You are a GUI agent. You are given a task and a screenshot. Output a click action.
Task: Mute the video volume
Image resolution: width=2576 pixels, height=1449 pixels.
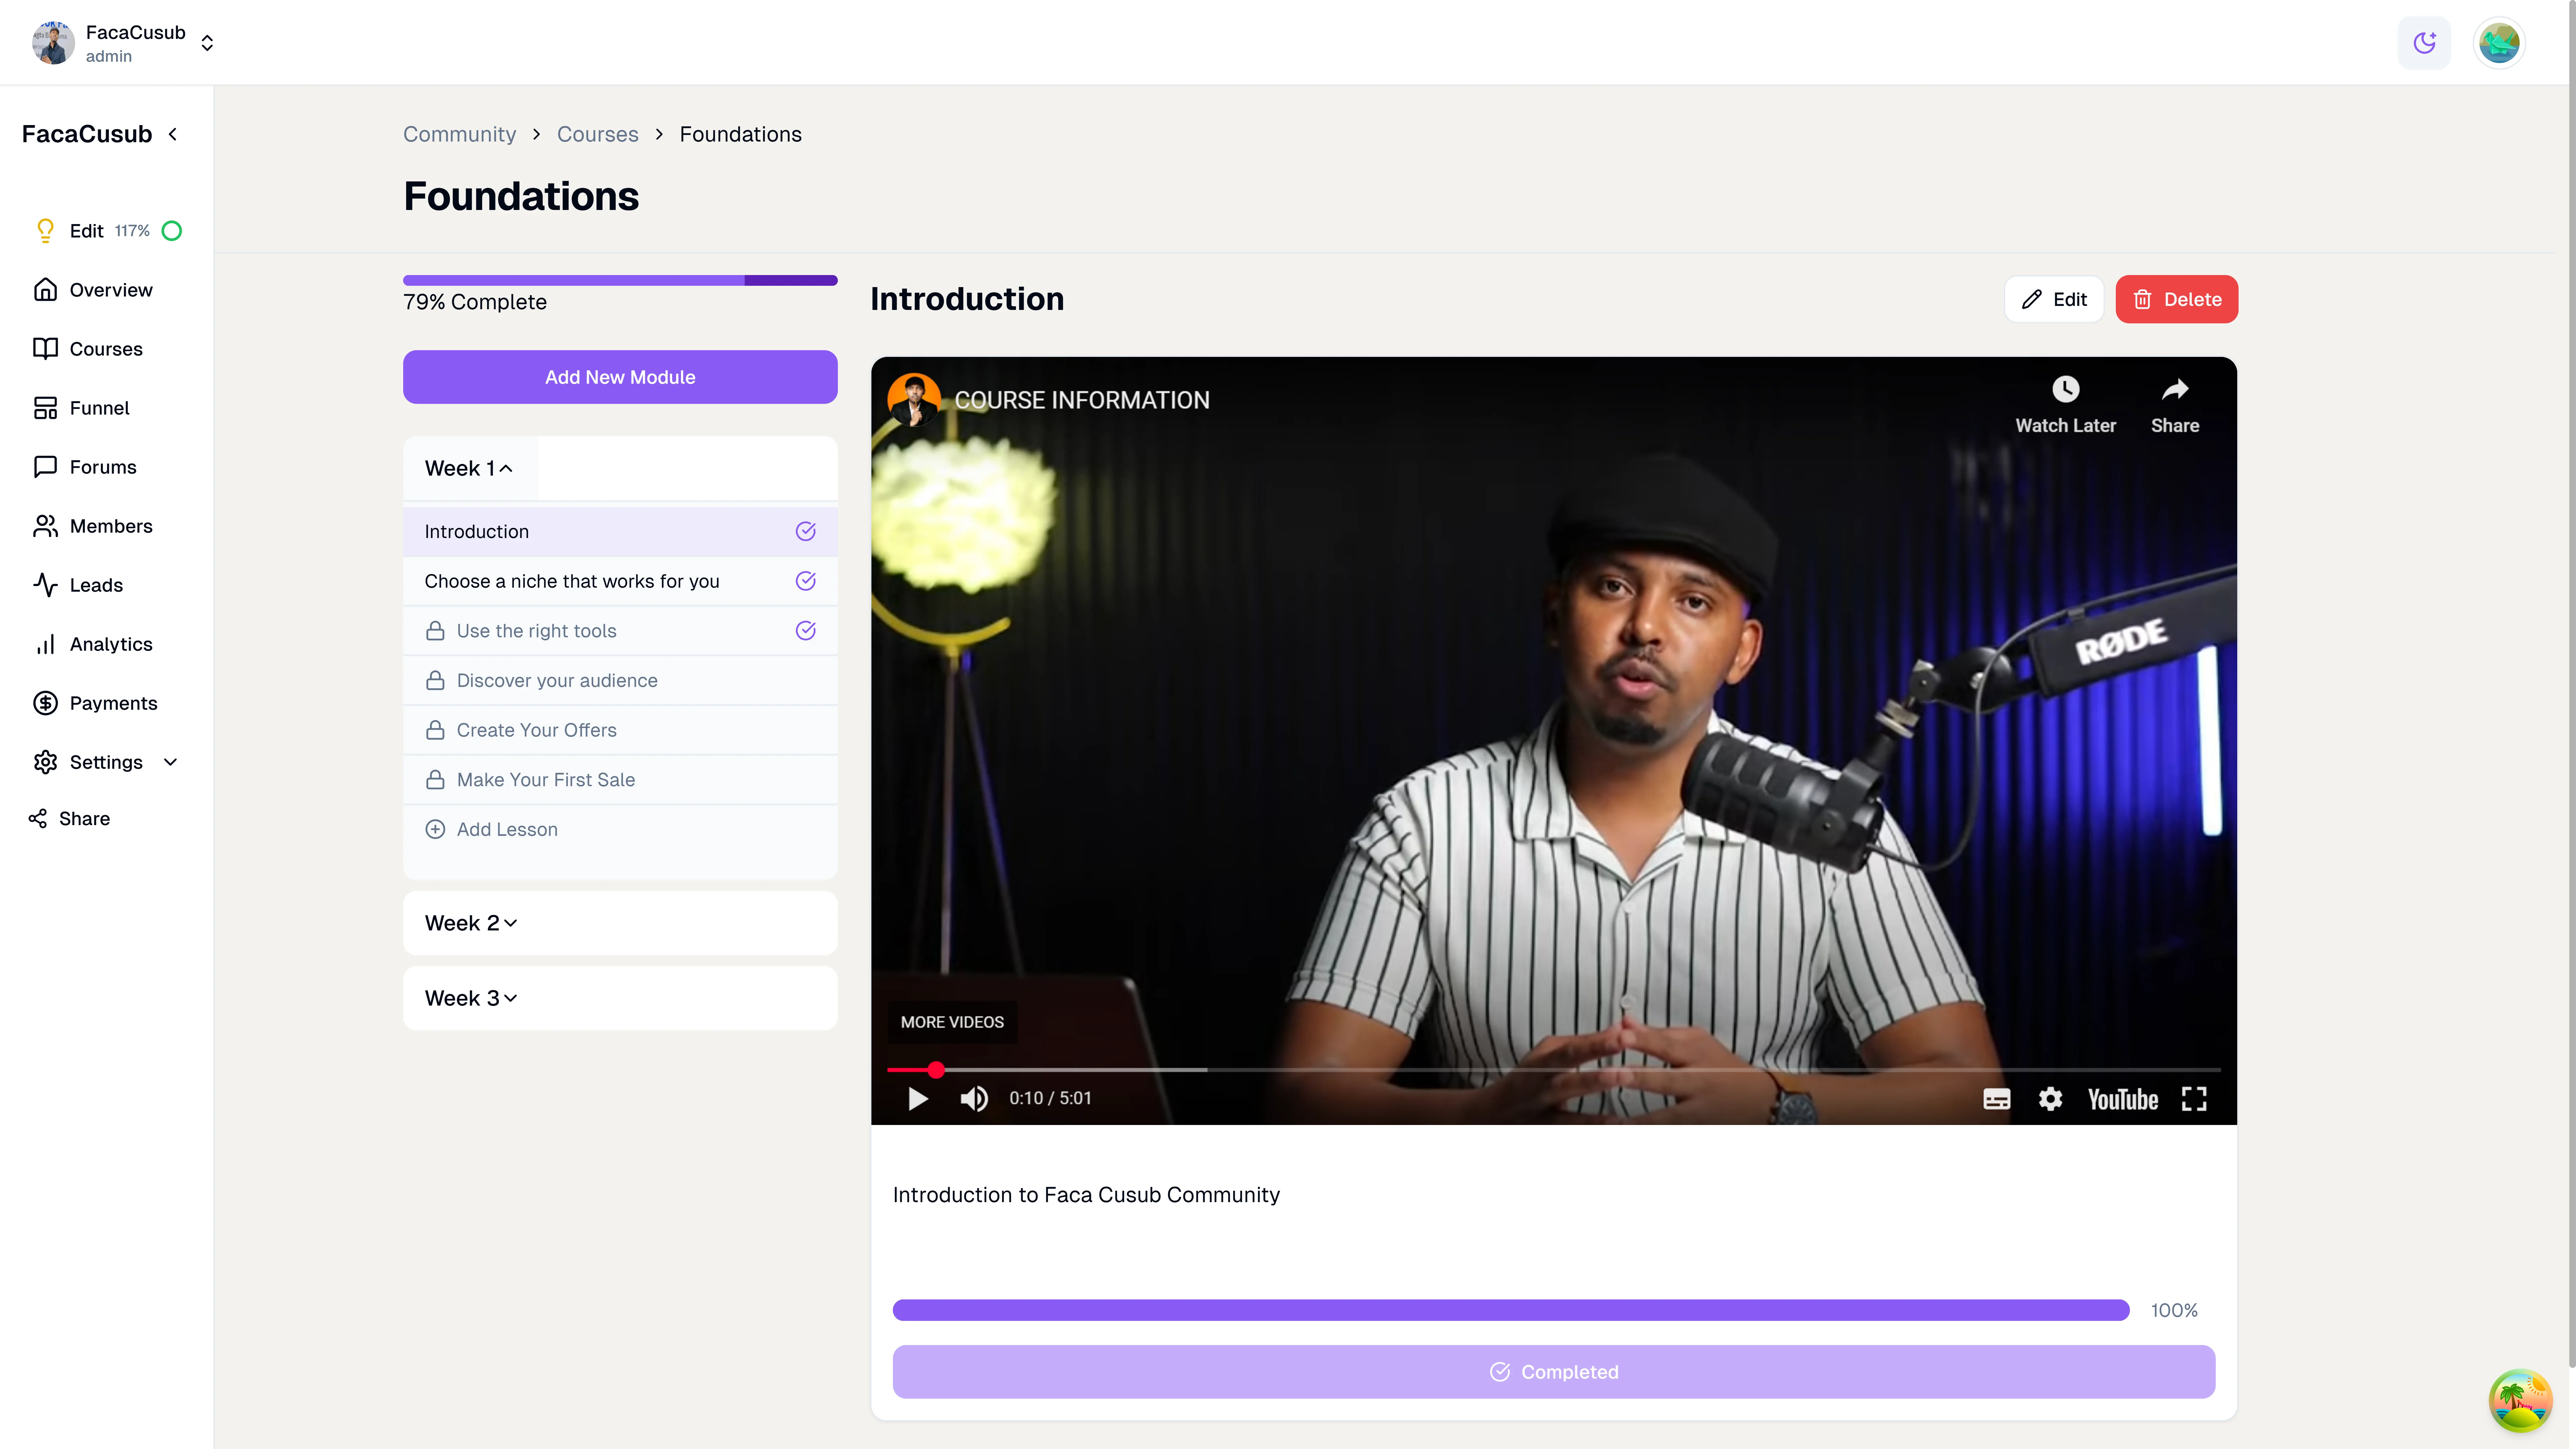tap(974, 1099)
